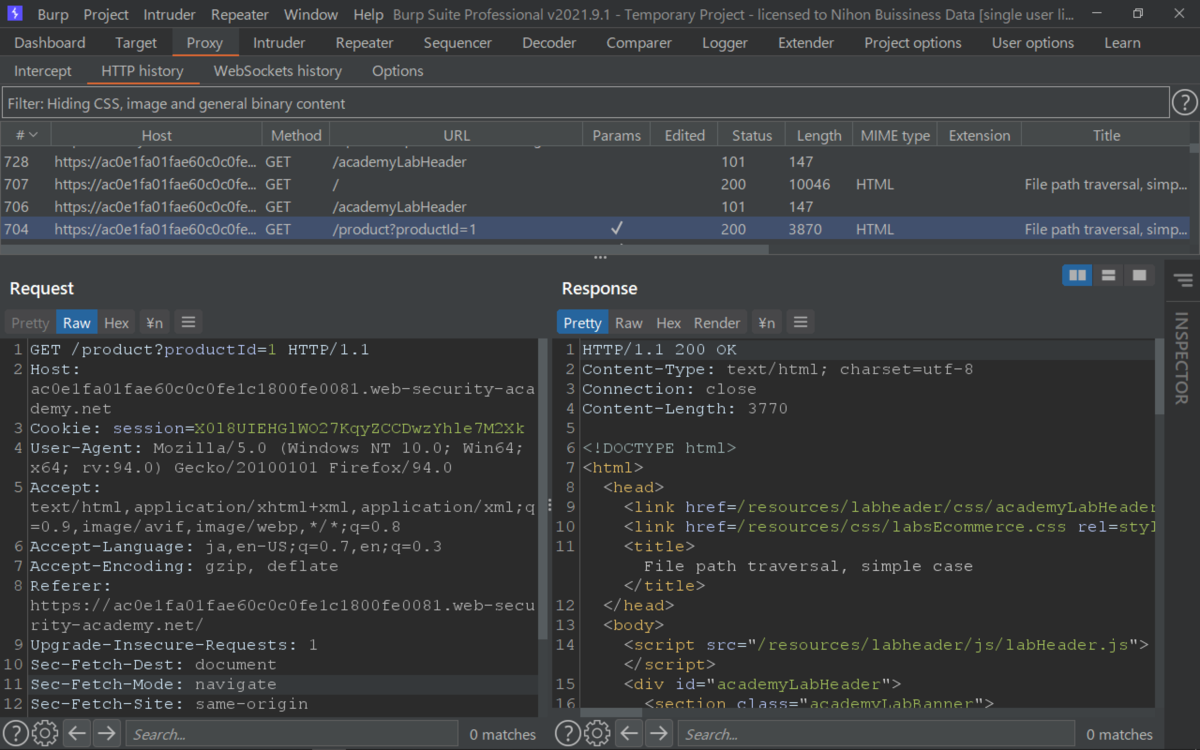Screen dimensions: 1200x750
Task: Switch to the Target tab
Action: tap(136, 43)
